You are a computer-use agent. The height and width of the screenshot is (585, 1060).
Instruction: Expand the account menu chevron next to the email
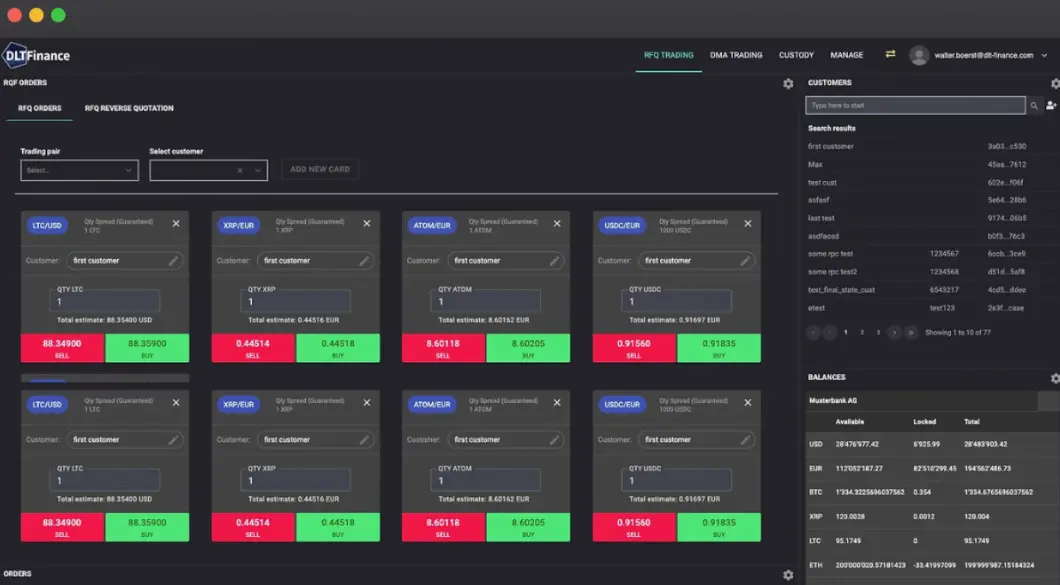pos(1044,55)
